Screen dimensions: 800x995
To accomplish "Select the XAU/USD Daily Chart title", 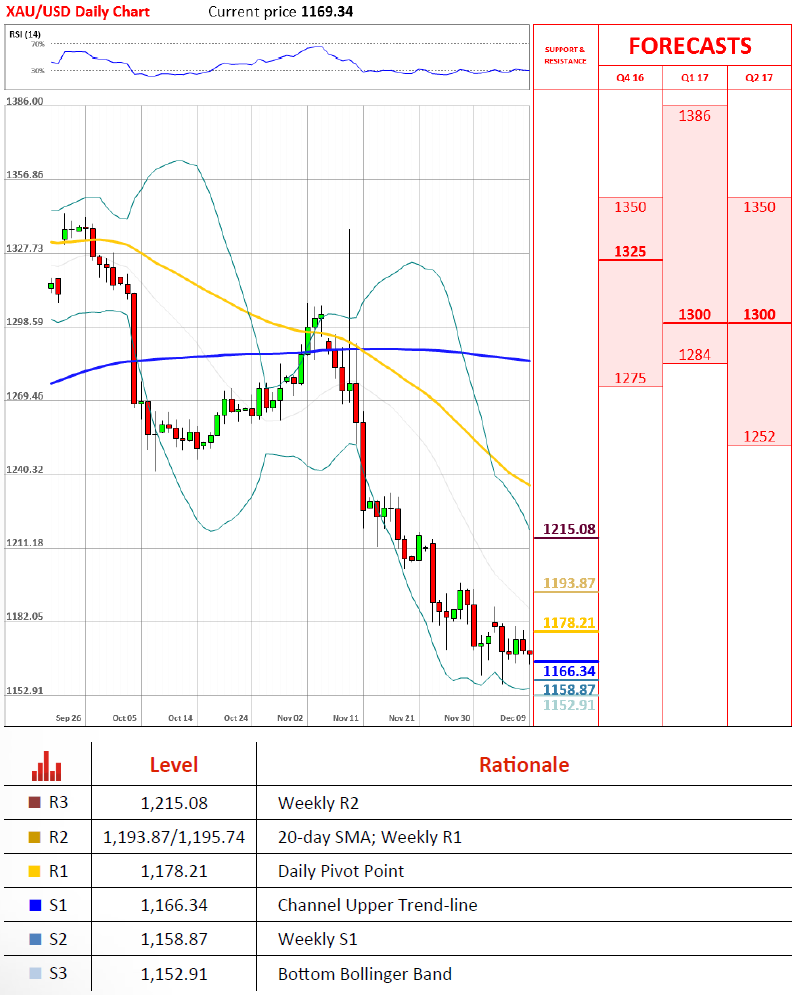I will tap(78, 11).
